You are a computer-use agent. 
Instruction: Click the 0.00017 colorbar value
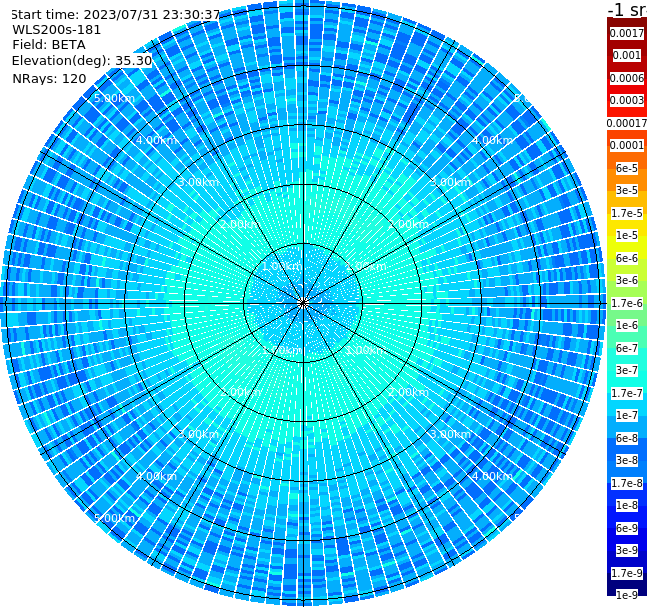tap(627, 123)
